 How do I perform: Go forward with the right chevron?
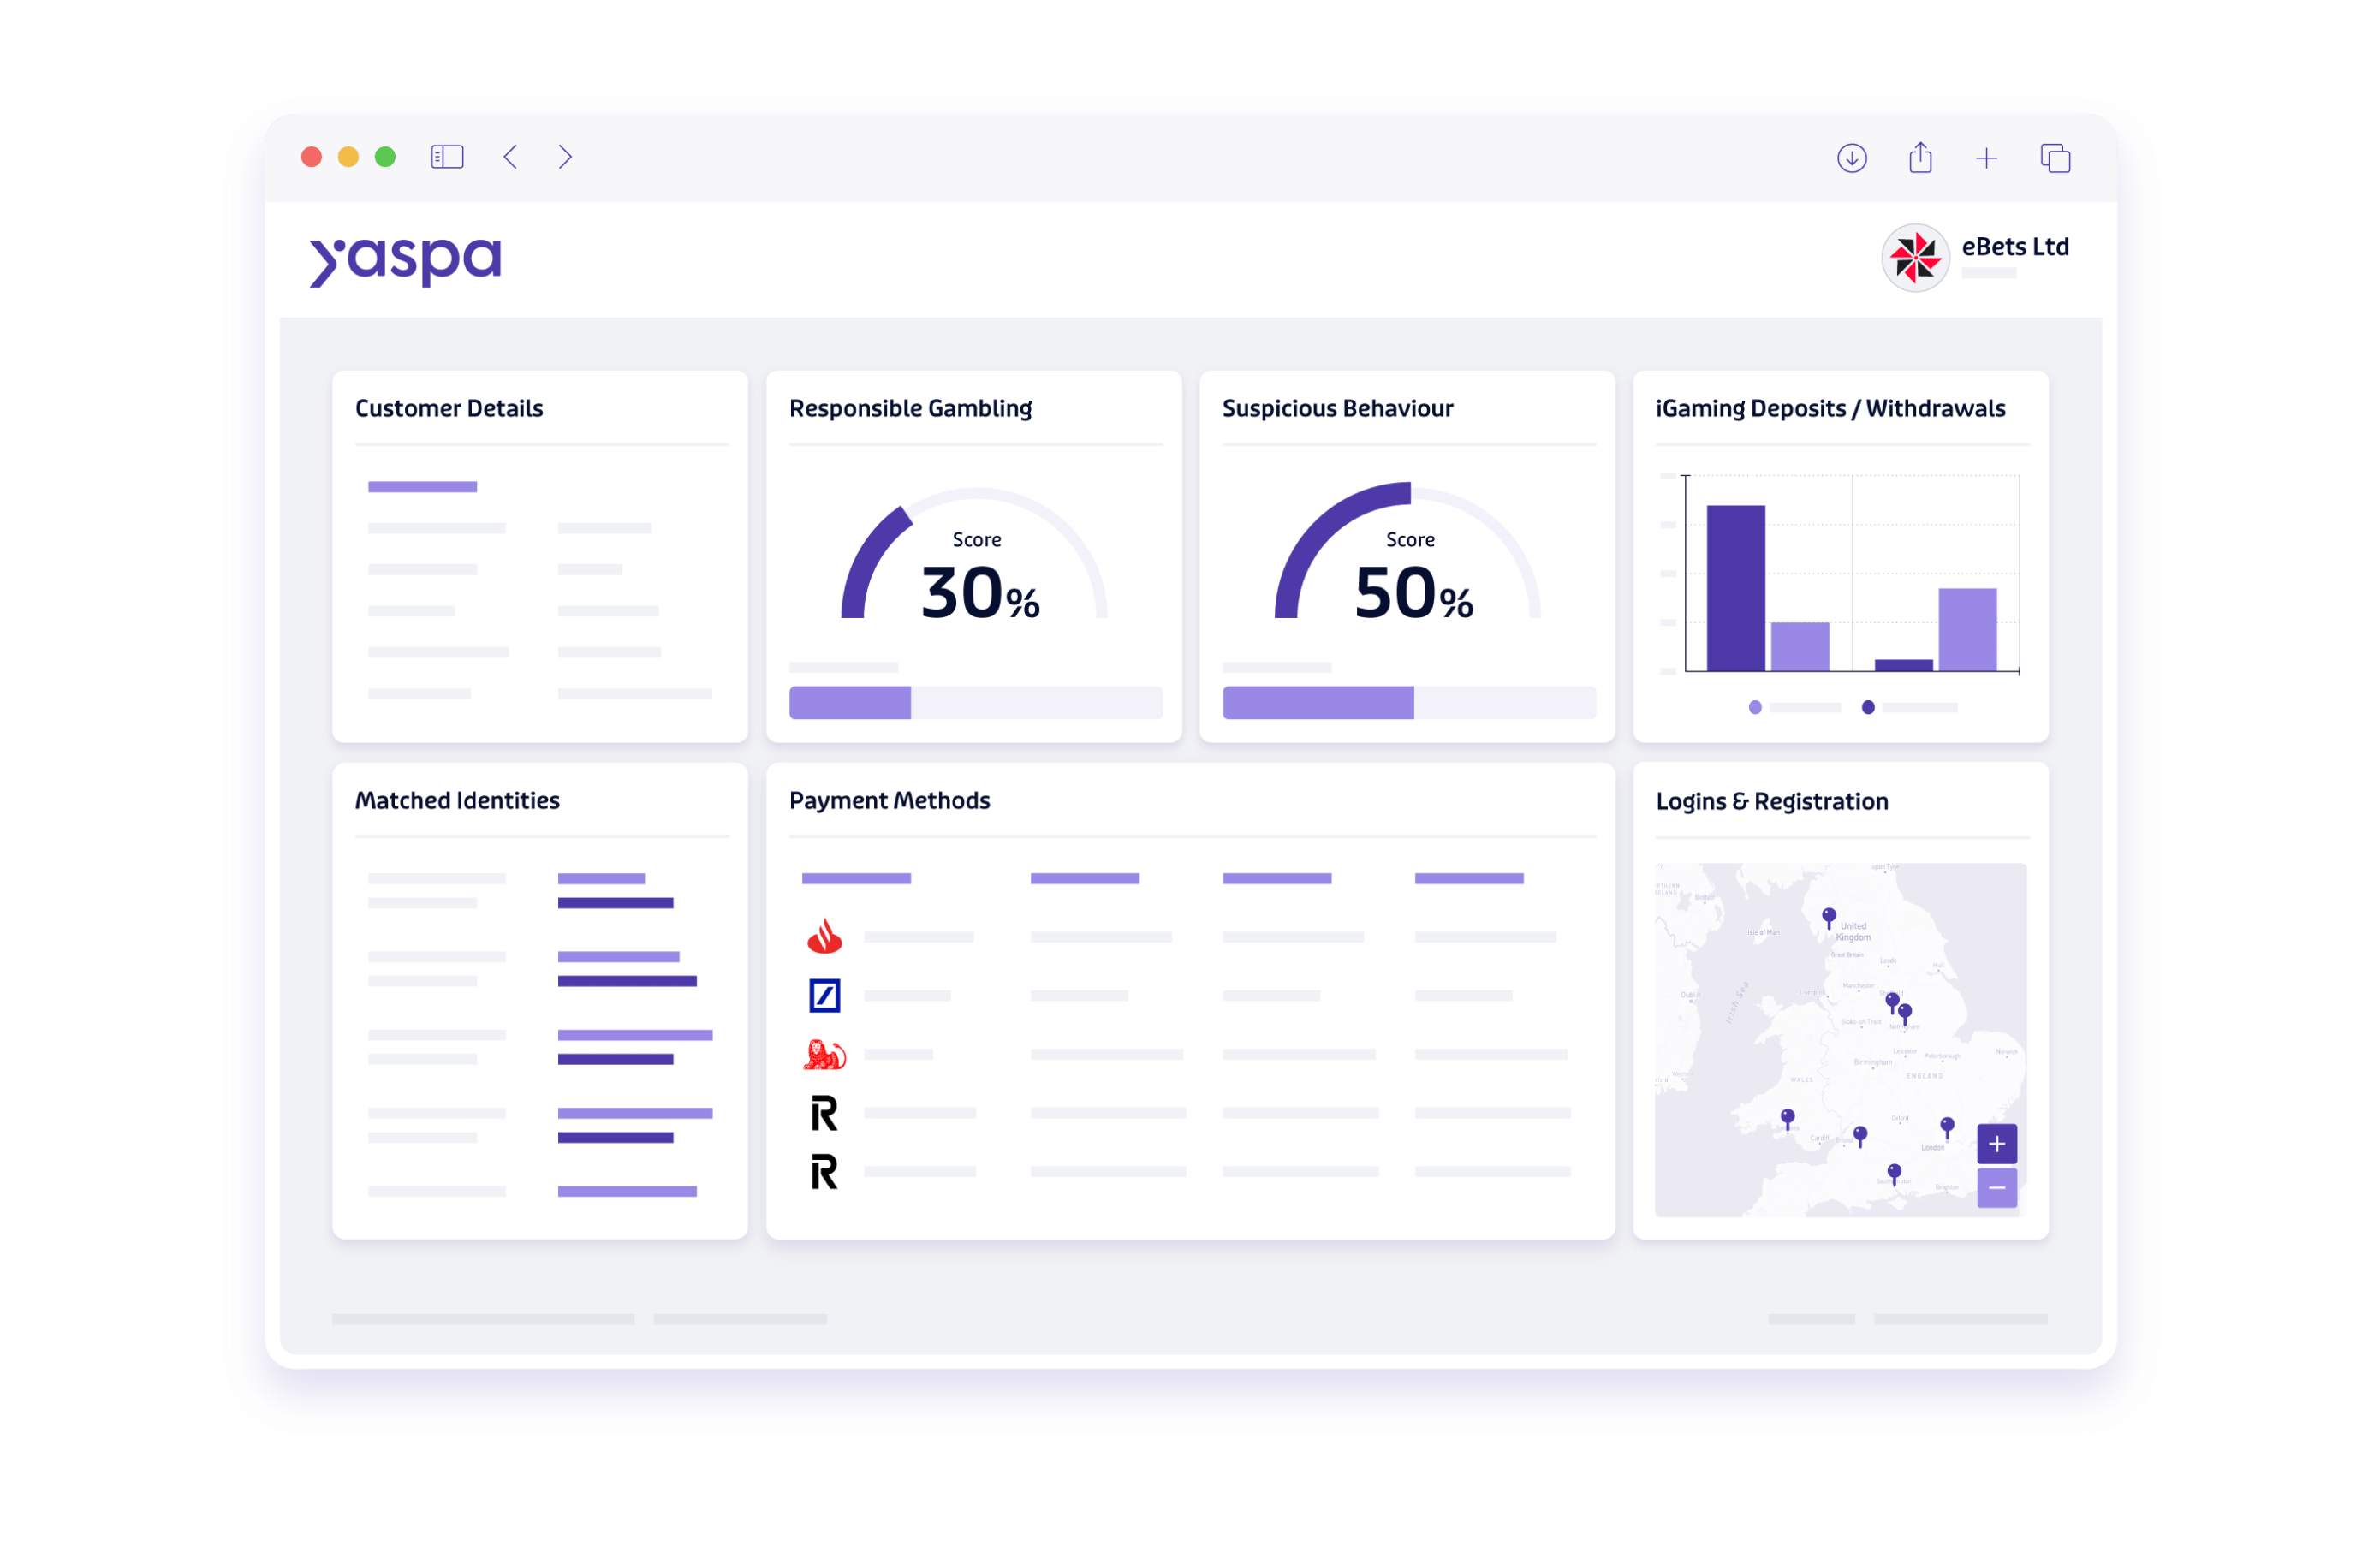click(565, 157)
